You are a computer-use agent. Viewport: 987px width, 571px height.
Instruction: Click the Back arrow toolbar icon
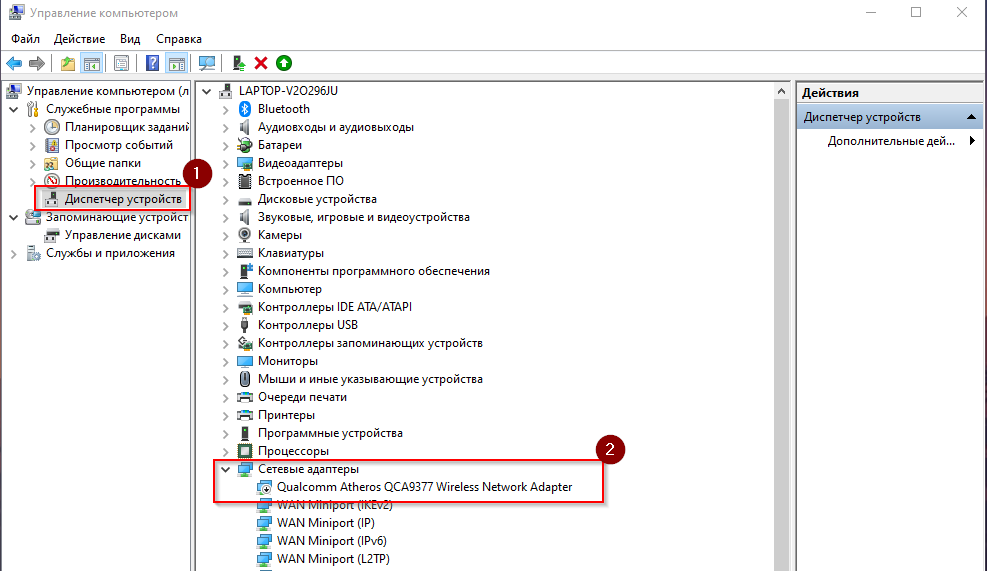[x=14, y=63]
